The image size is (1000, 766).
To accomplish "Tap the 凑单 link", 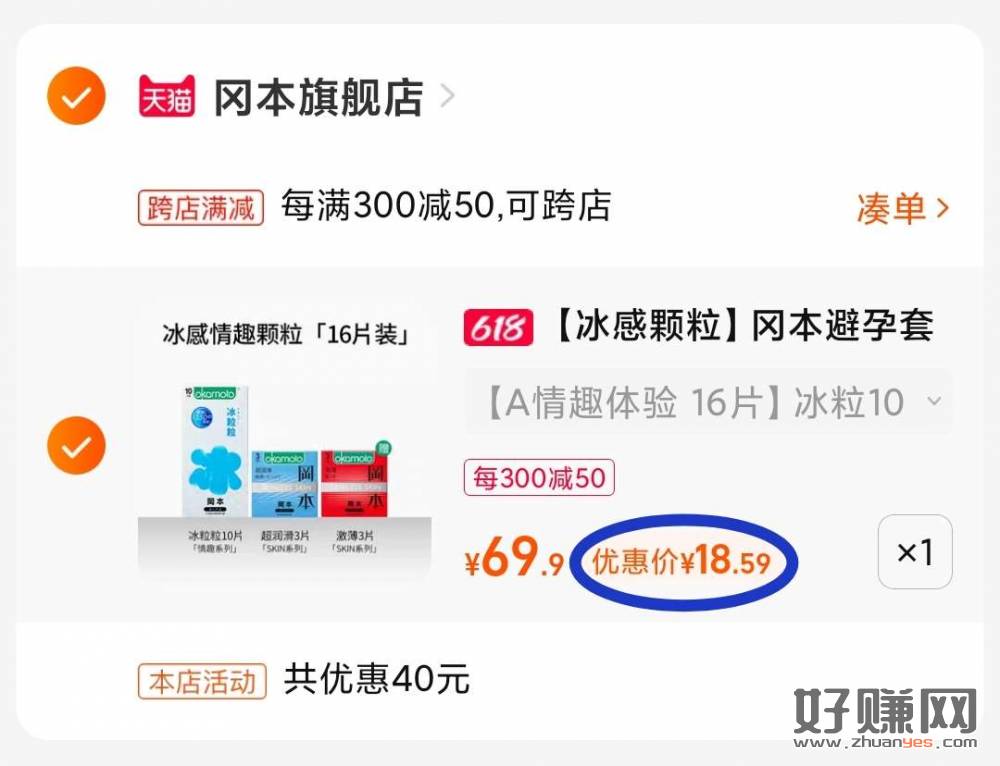I will [903, 208].
